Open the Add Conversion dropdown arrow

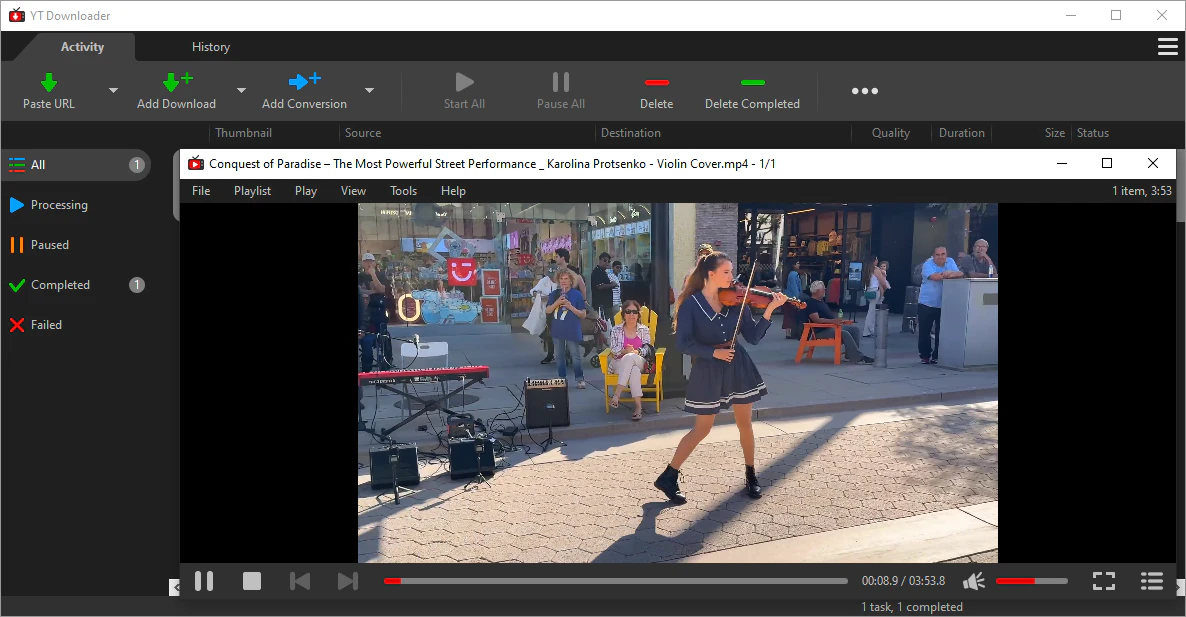(368, 90)
